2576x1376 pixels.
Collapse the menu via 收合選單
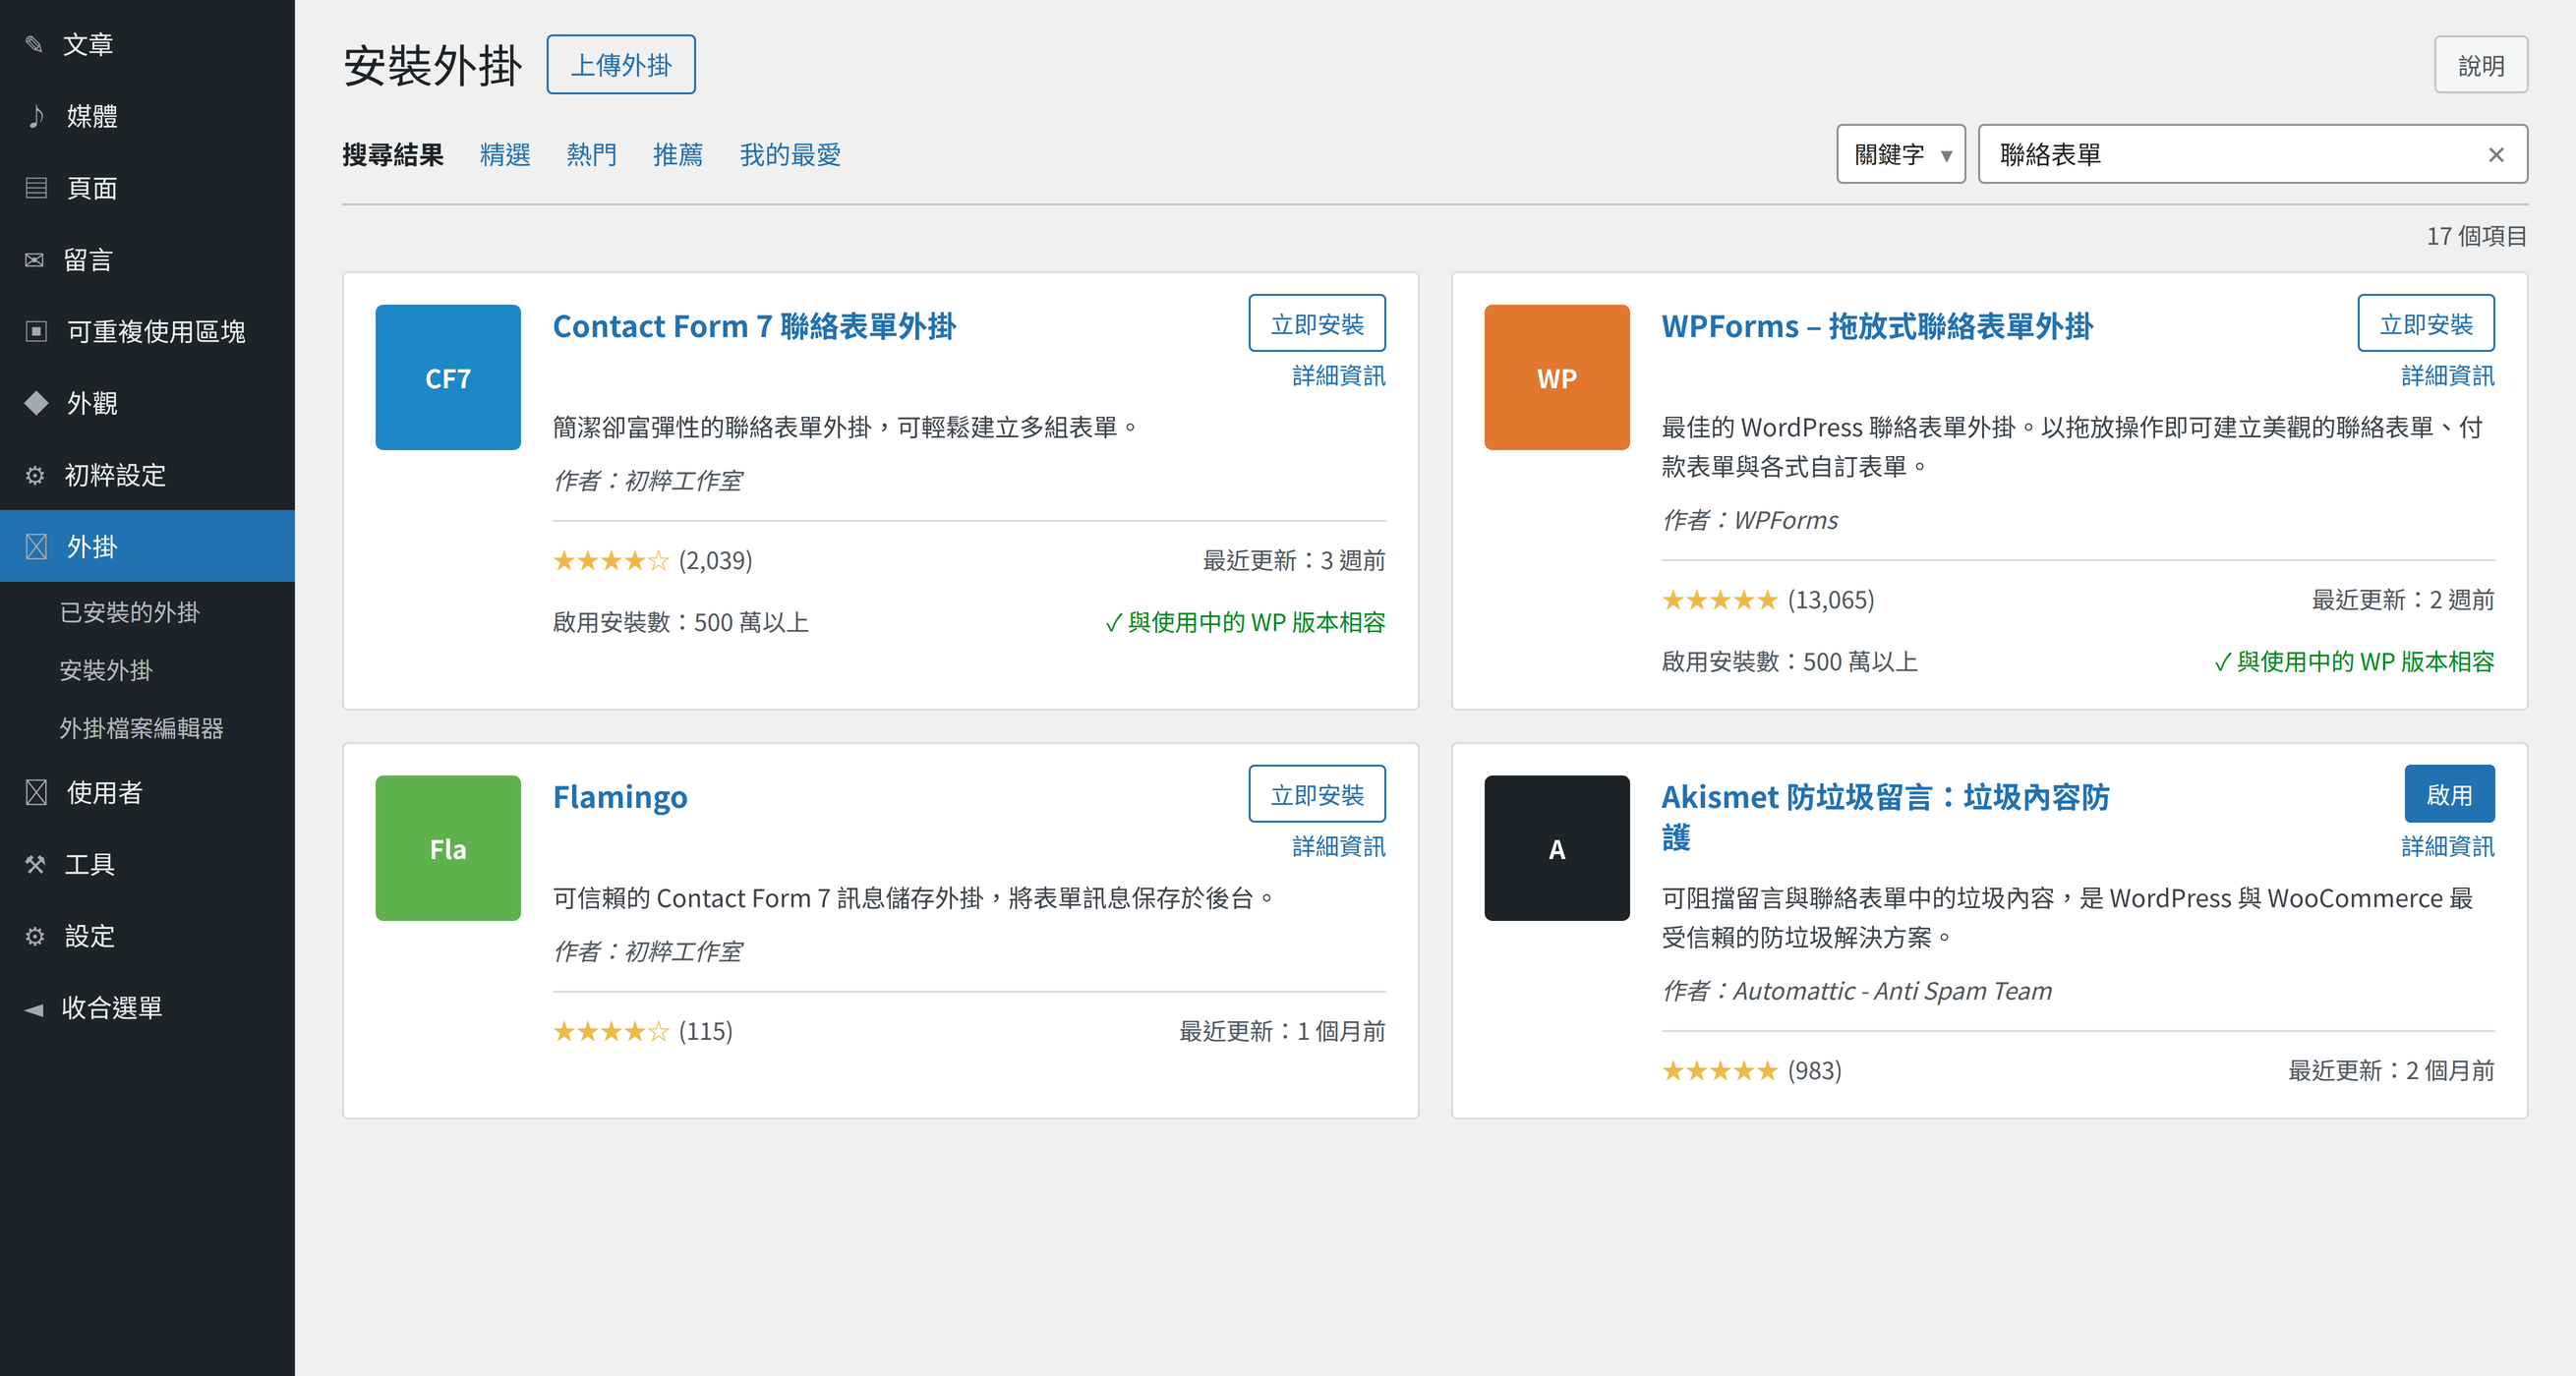click(147, 1008)
